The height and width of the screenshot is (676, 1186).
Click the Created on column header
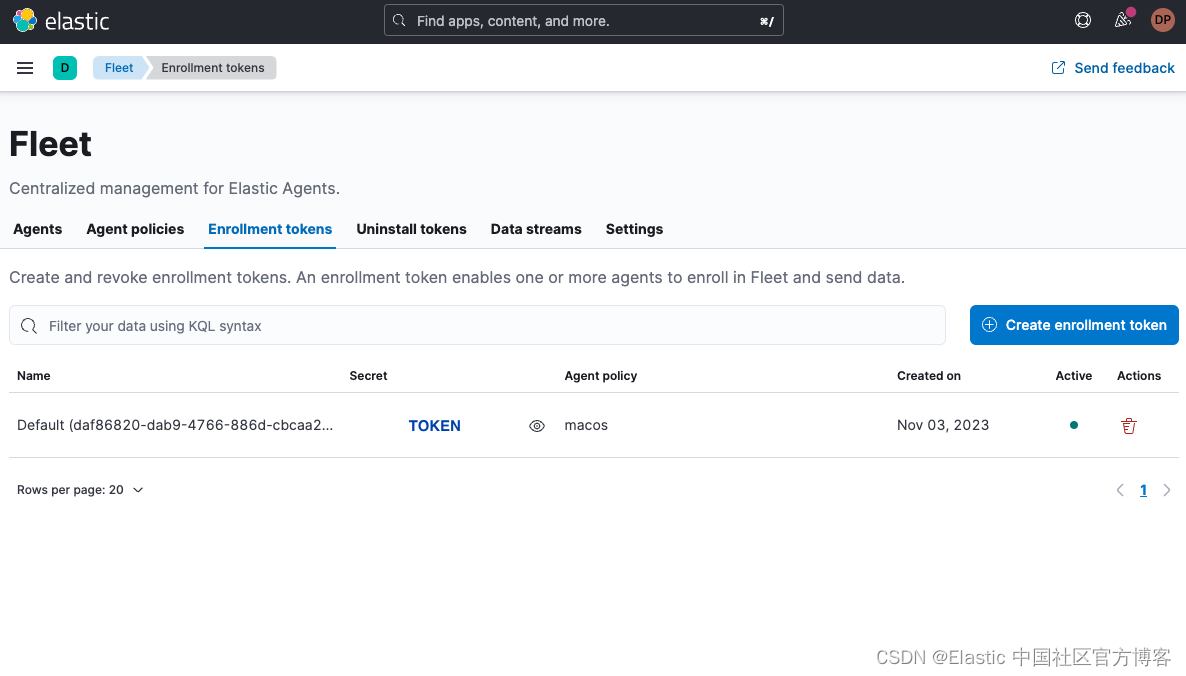[929, 376]
